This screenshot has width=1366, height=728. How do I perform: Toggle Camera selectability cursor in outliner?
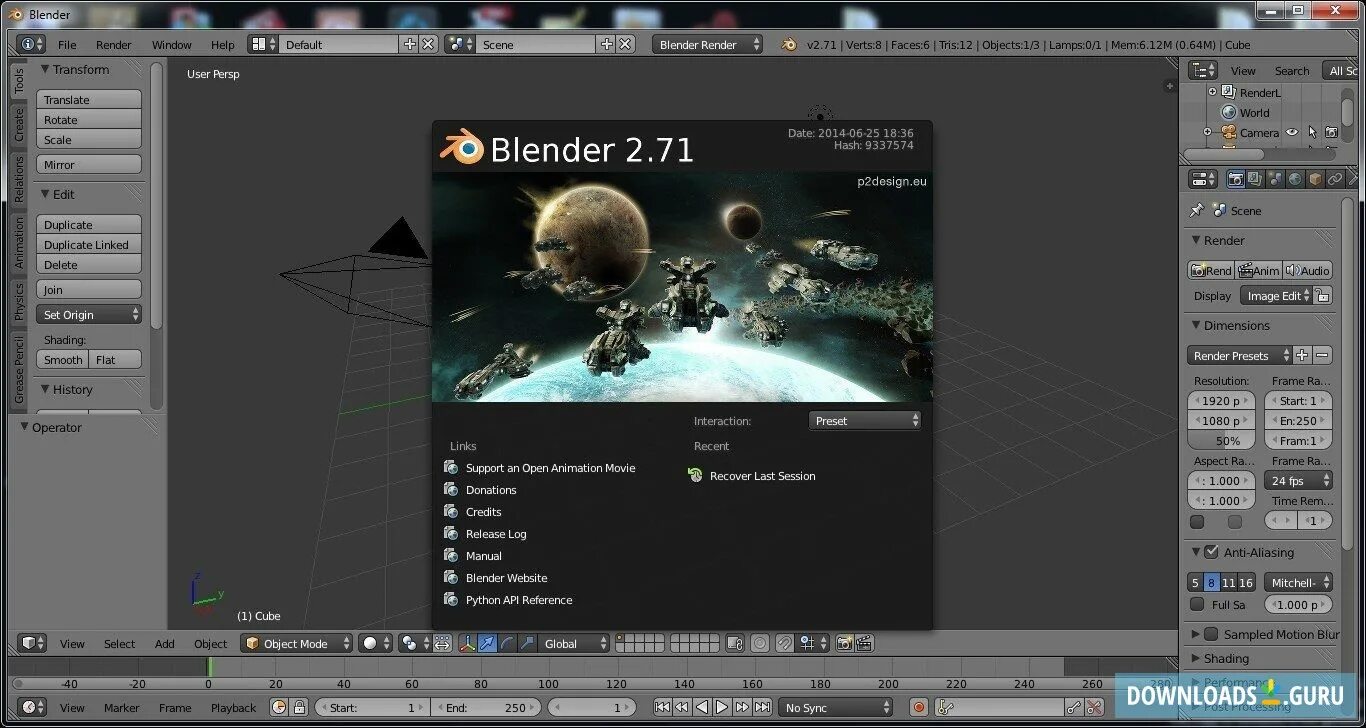(1312, 132)
